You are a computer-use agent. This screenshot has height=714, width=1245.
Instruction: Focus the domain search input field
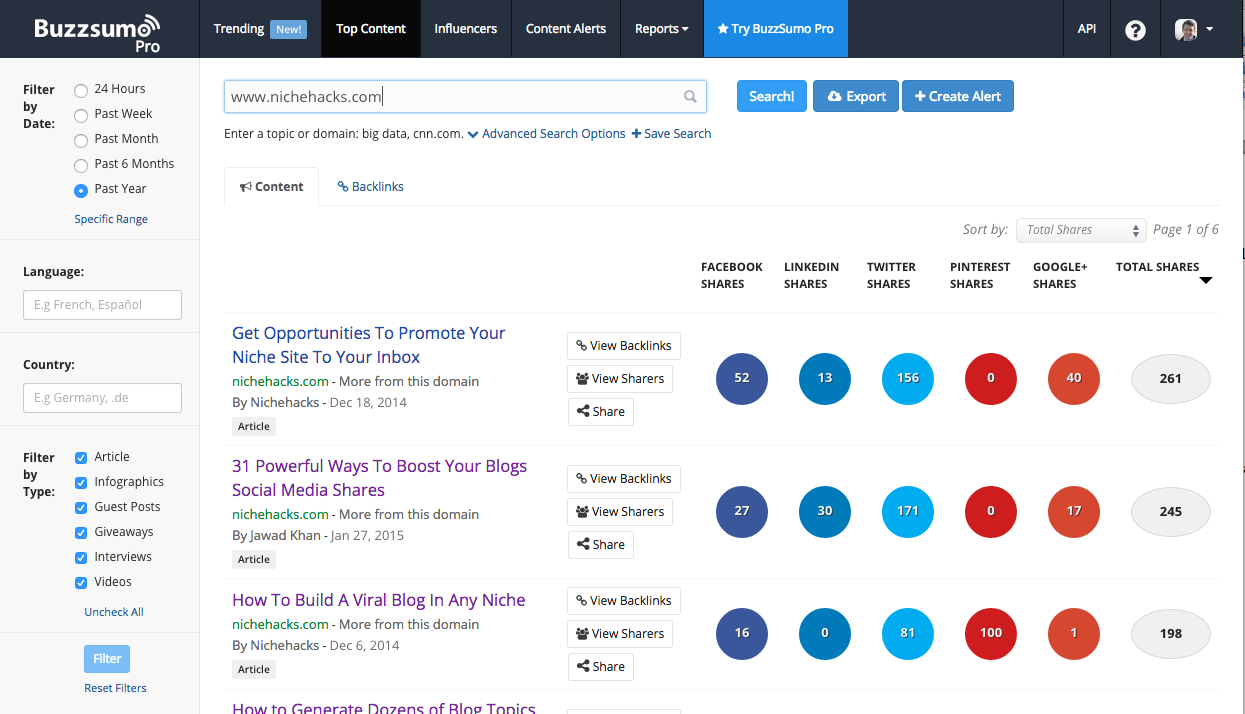coord(465,97)
